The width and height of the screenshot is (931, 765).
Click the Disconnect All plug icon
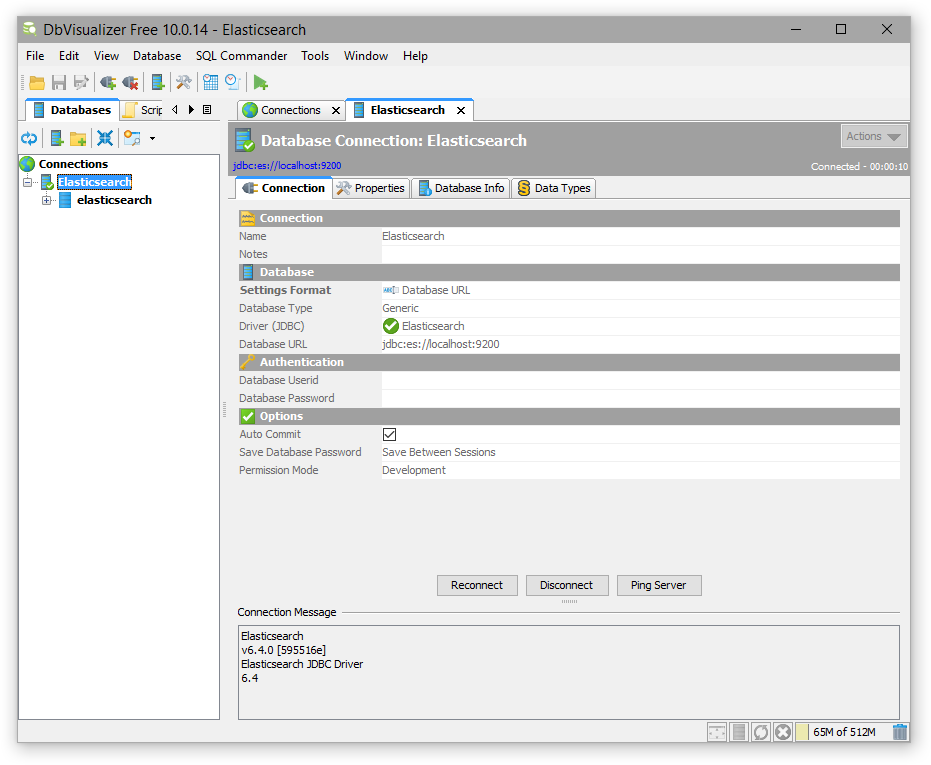[x=130, y=83]
